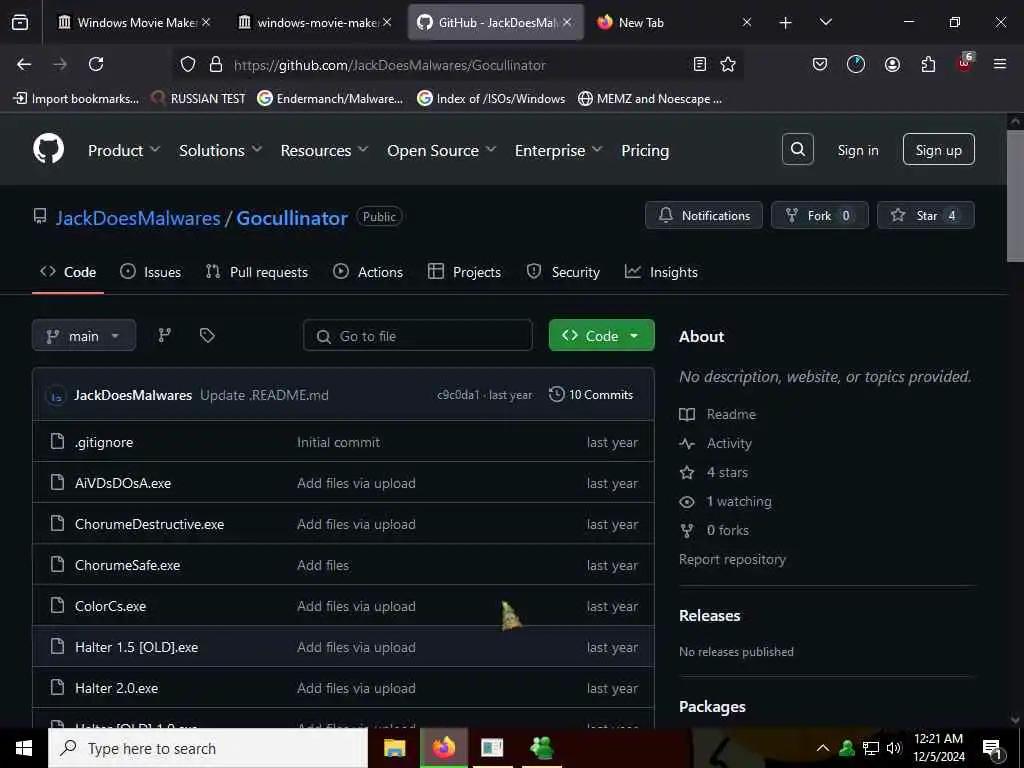Expand the Open Source dropdown

coord(441,150)
